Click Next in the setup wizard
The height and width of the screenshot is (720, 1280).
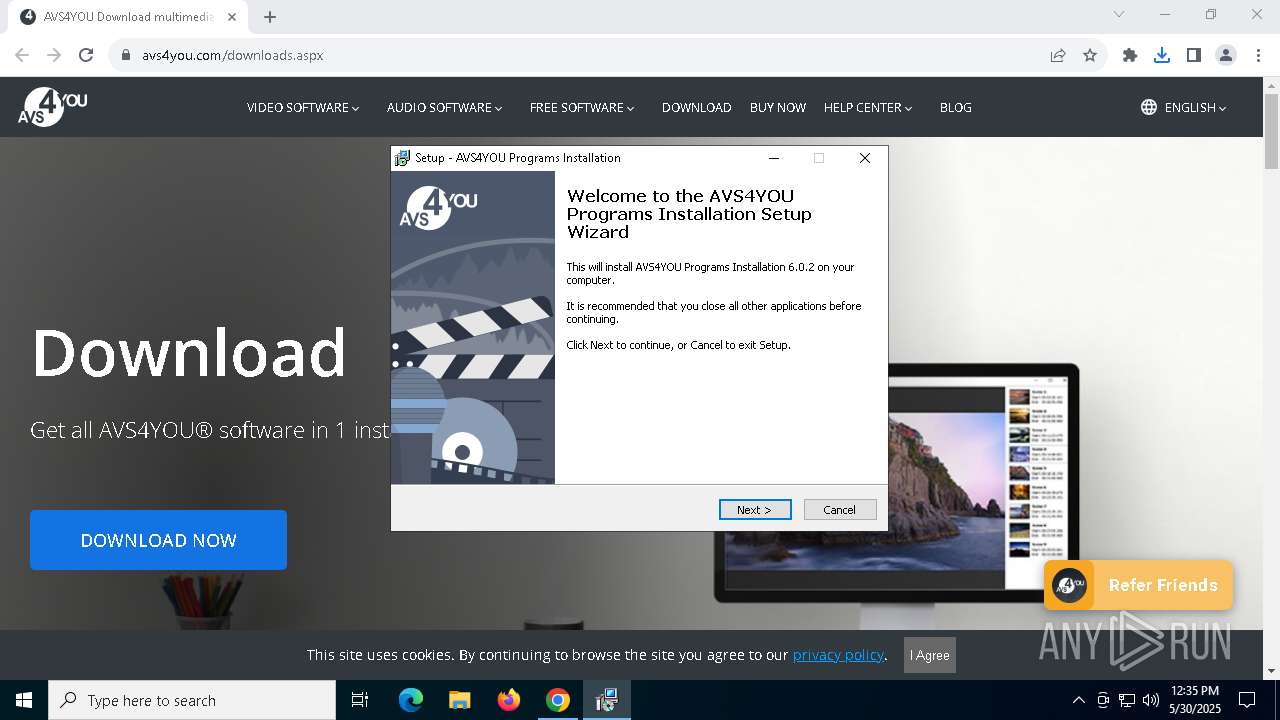tap(755, 510)
